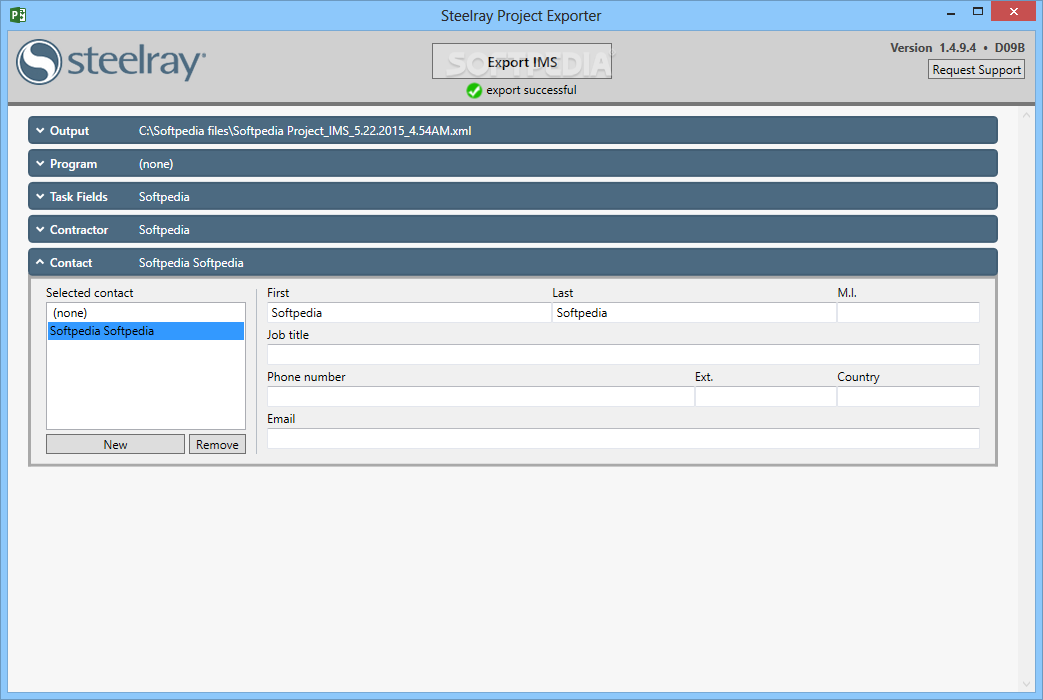Maximize the Steelray Project Exporter window
Screen dimensions: 1043x700
pyautogui.click(x=977, y=12)
